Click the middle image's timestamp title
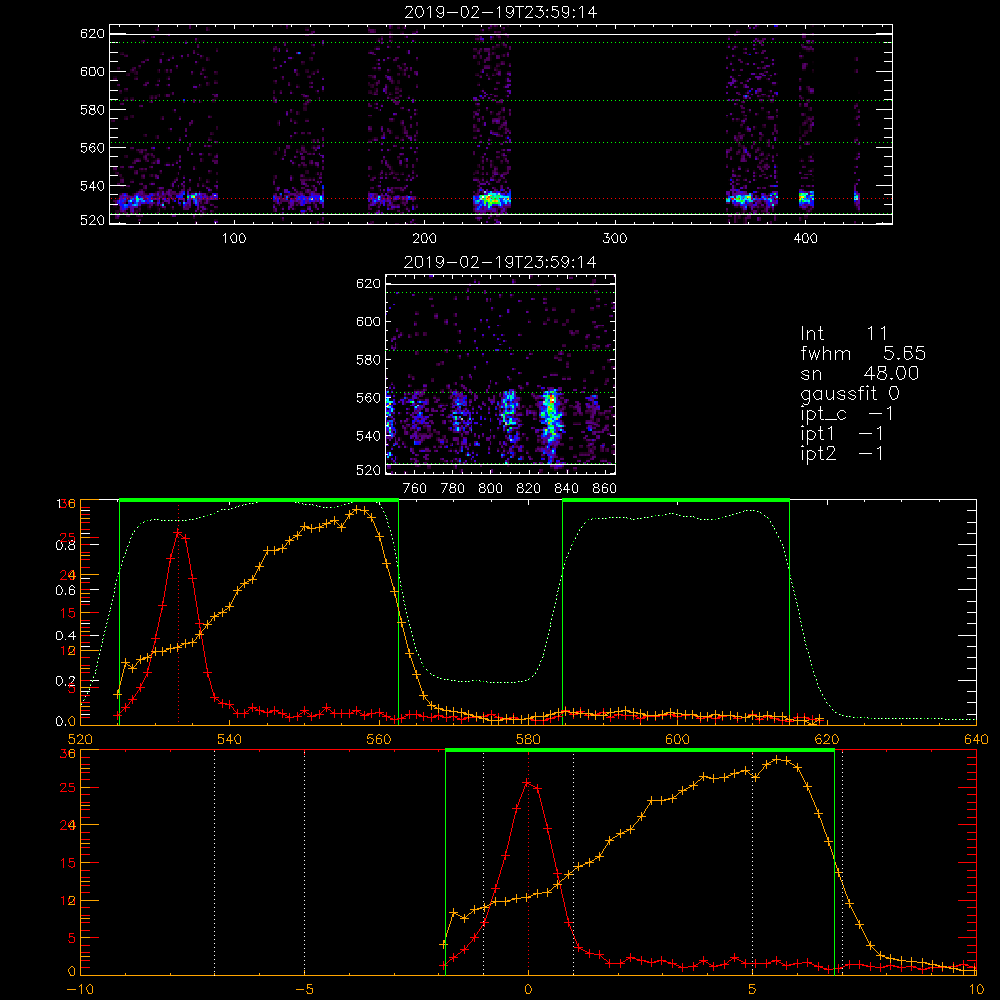This screenshot has width=1000, height=1000. point(501,262)
